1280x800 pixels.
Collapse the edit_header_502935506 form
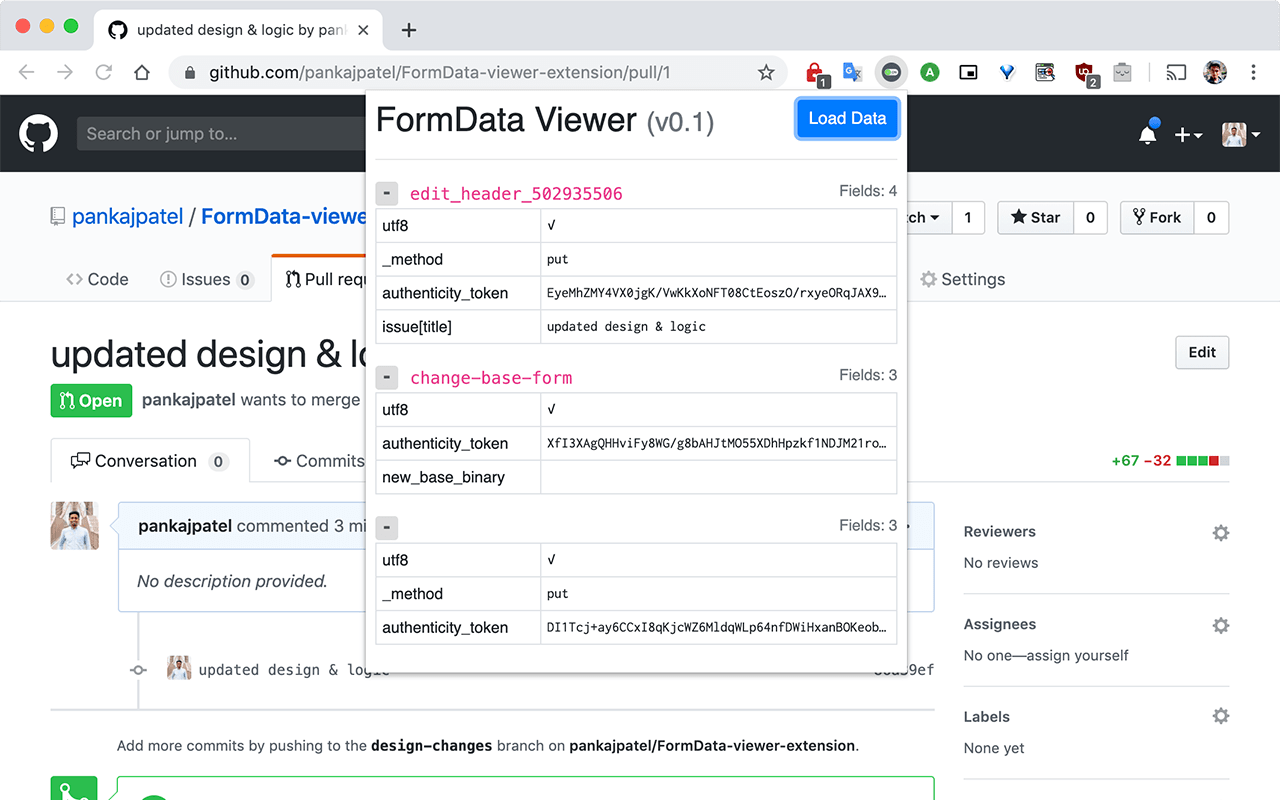pyautogui.click(x=387, y=194)
